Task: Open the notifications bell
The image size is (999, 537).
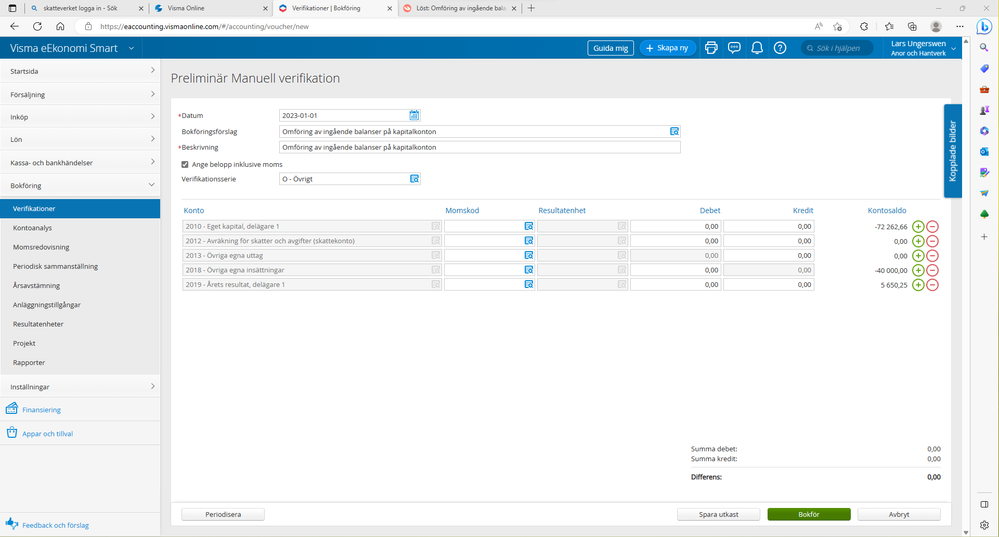Action: click(x=757, y=48)
